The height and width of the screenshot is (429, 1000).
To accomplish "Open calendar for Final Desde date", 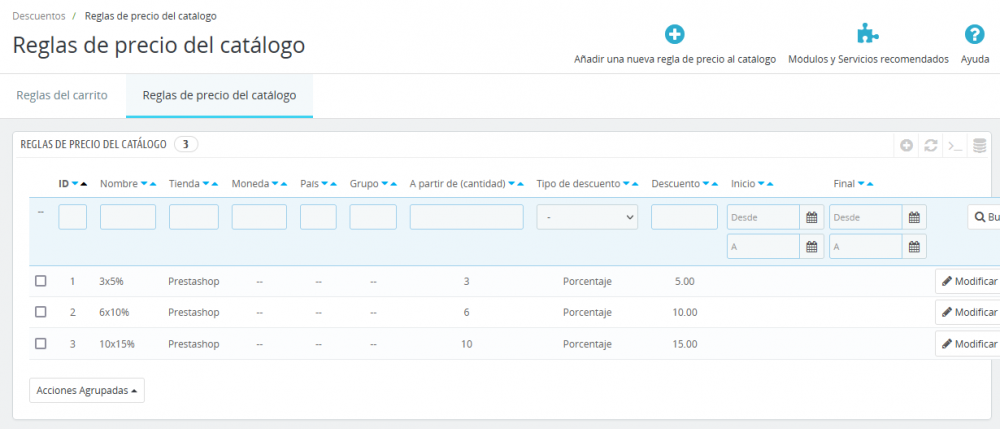I will click(x=914, y=217).
